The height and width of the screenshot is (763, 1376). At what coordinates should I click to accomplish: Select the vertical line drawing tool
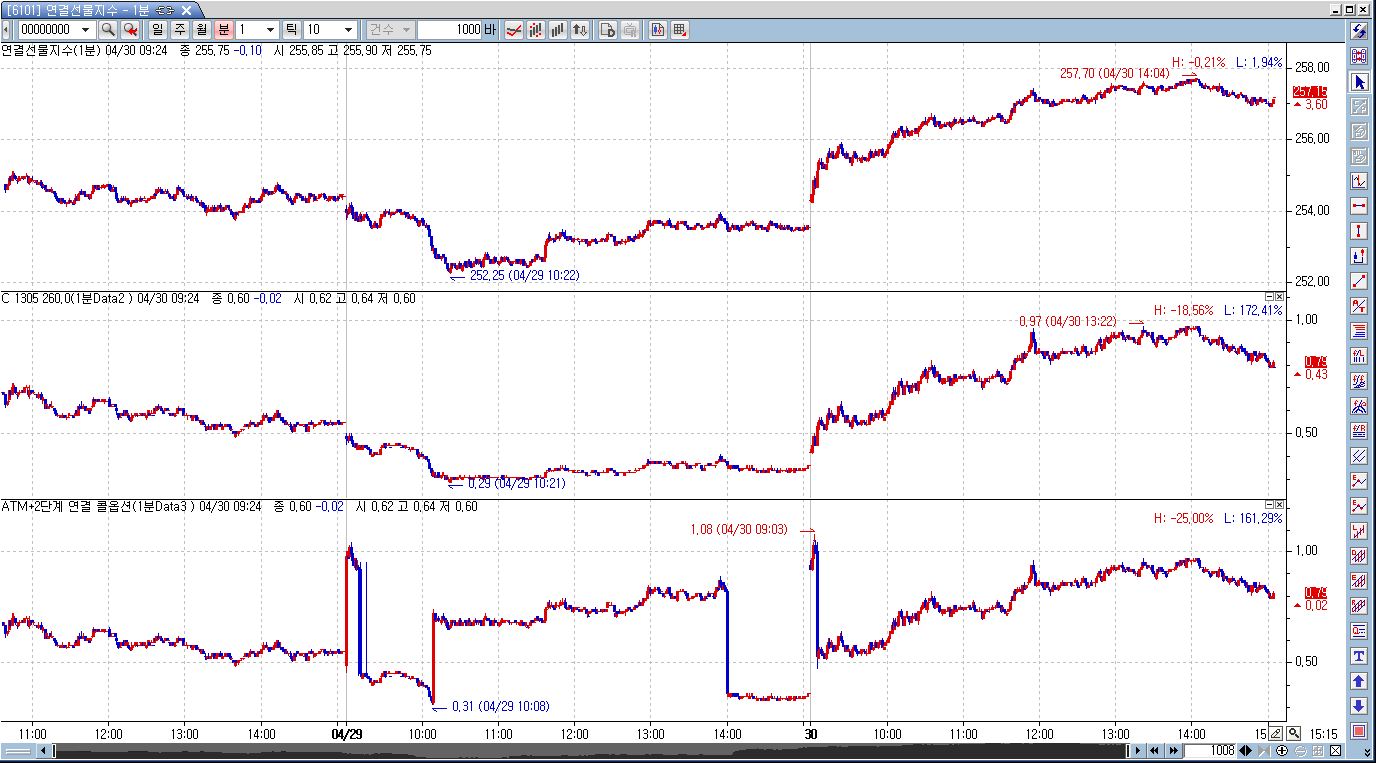click(x=1359, y=231)
